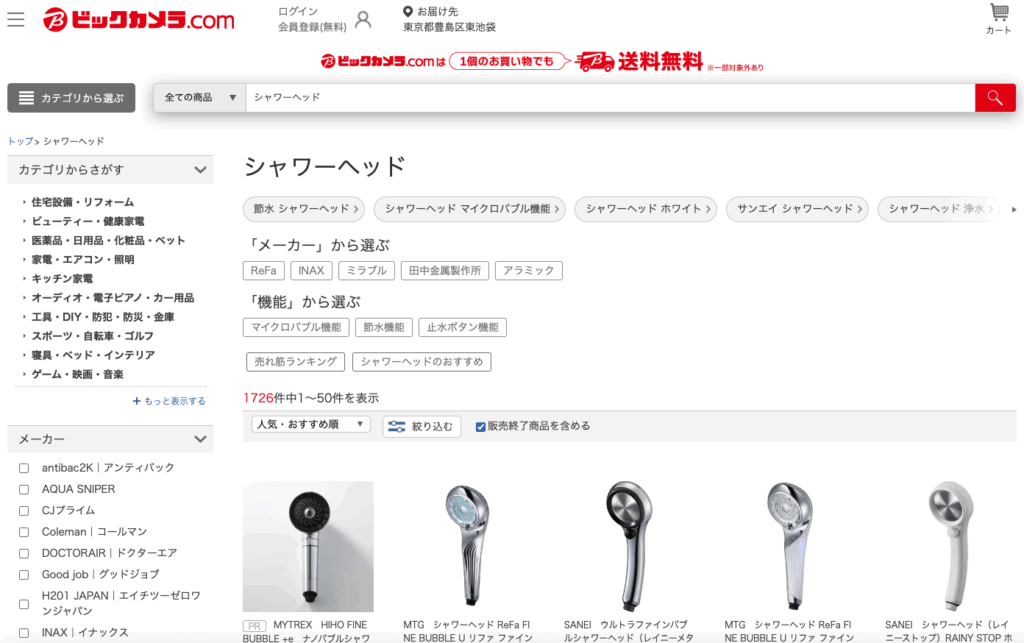Open the 人気・おすすめ順 sort dropdown
The height and width of the screenshot is (643, 1024).
coord(311,424)
